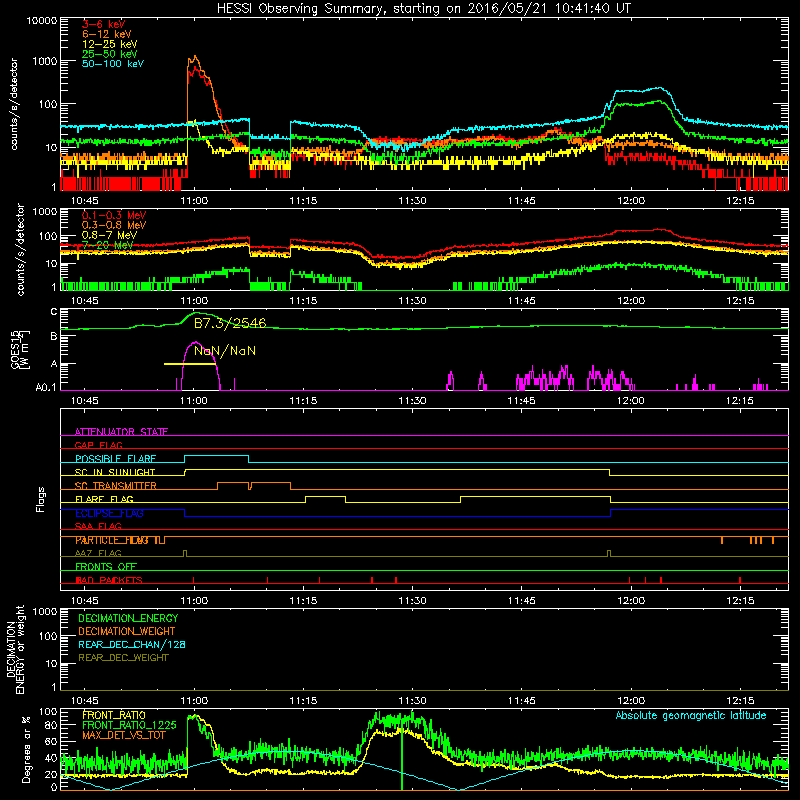The width and height of the screenshot is (800, 800).
Task: Click the 12:00 tick label under the MeV panel
Action: [x=631, y=301]
